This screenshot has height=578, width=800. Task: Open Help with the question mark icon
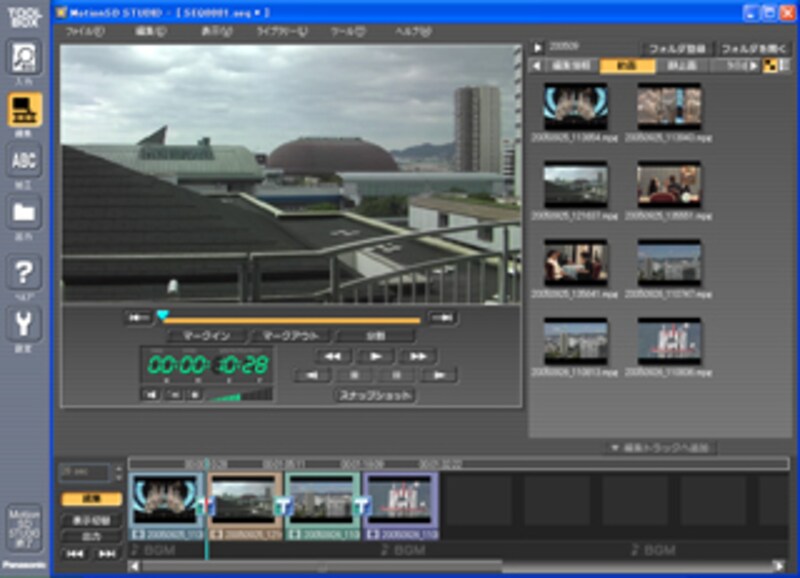pyautogui.click(x=24, y=272)
